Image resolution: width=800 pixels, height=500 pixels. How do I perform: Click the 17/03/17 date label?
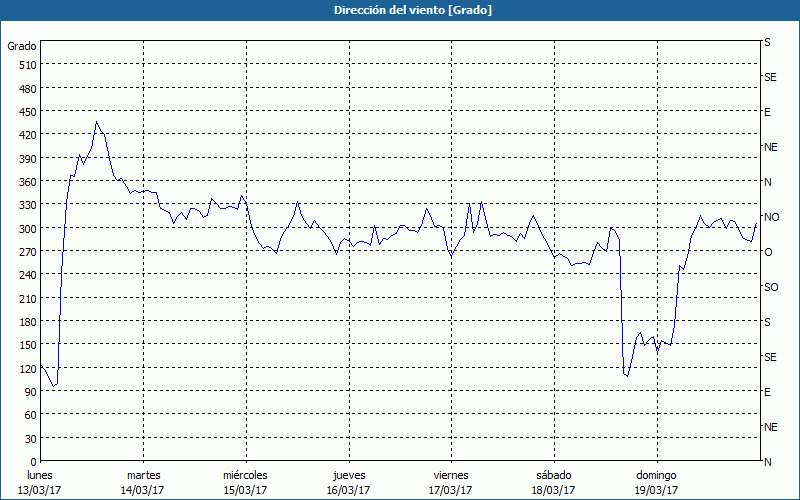pos(450,490)
